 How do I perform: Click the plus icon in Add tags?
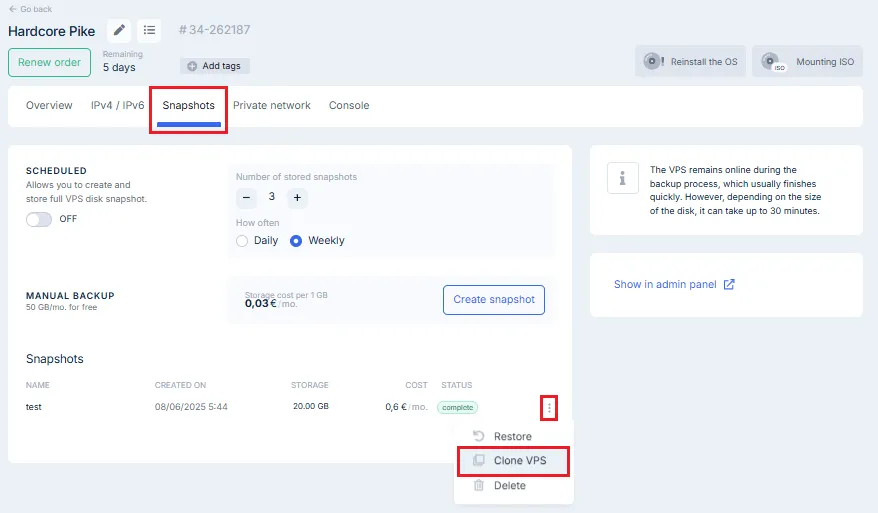(x=192, y=66)
